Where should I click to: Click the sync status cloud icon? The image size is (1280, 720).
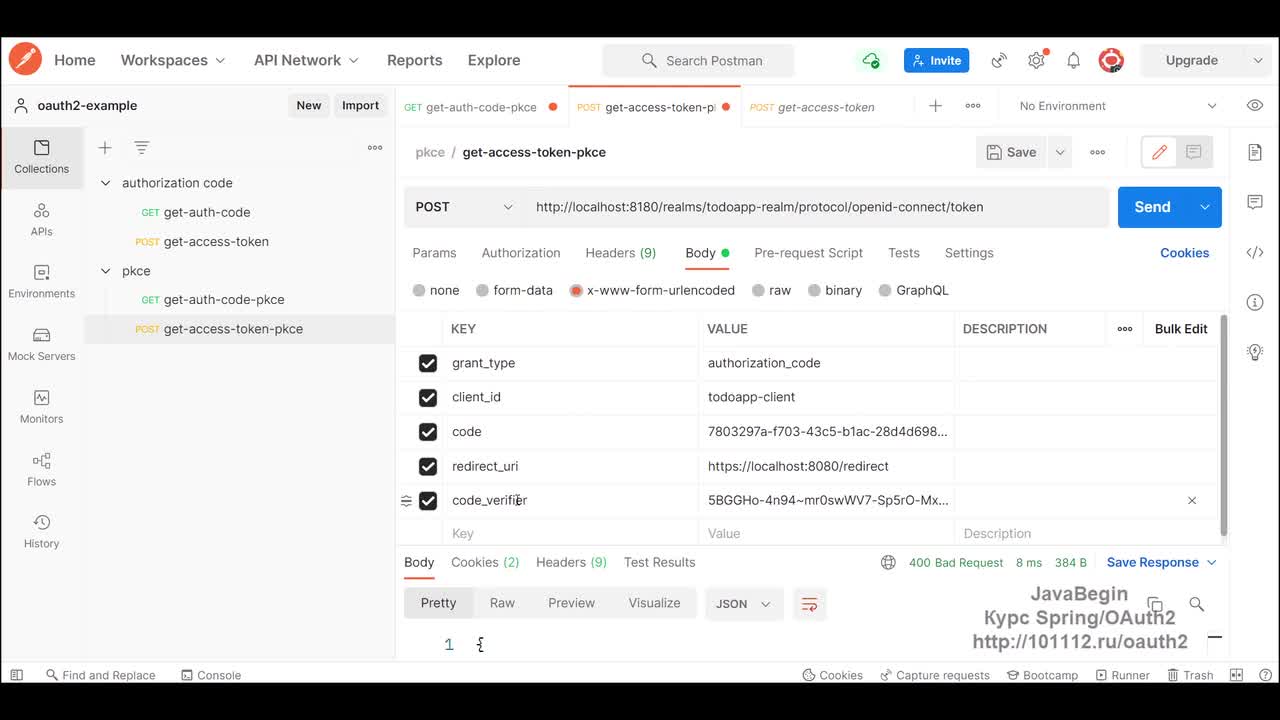pos(871,60)
